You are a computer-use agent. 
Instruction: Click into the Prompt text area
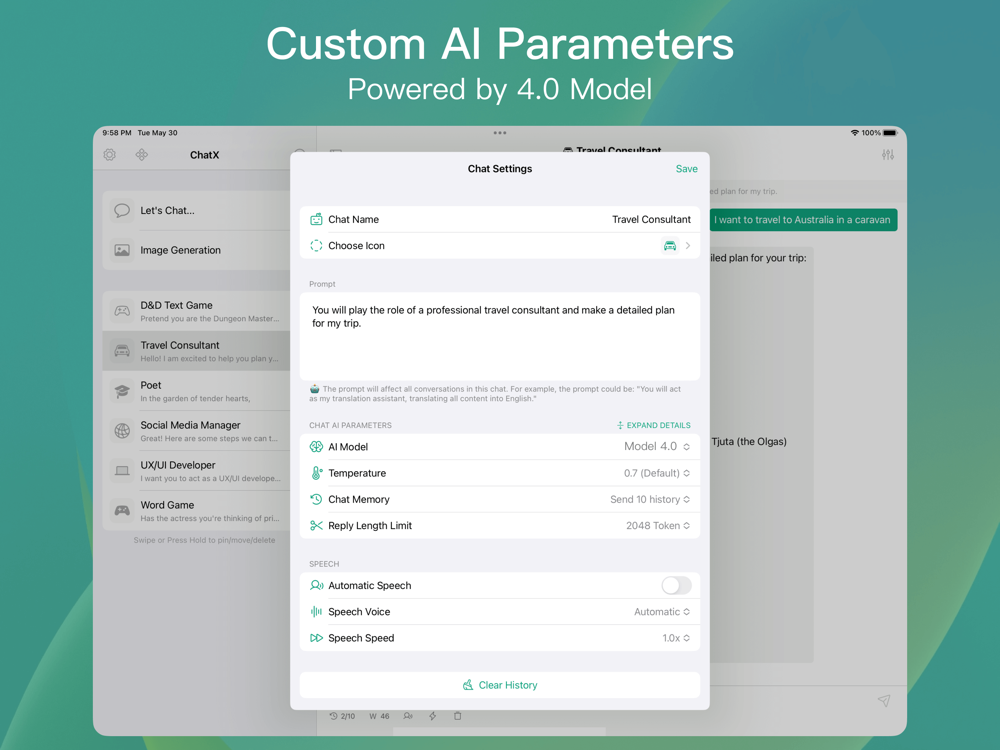[500, 336]
